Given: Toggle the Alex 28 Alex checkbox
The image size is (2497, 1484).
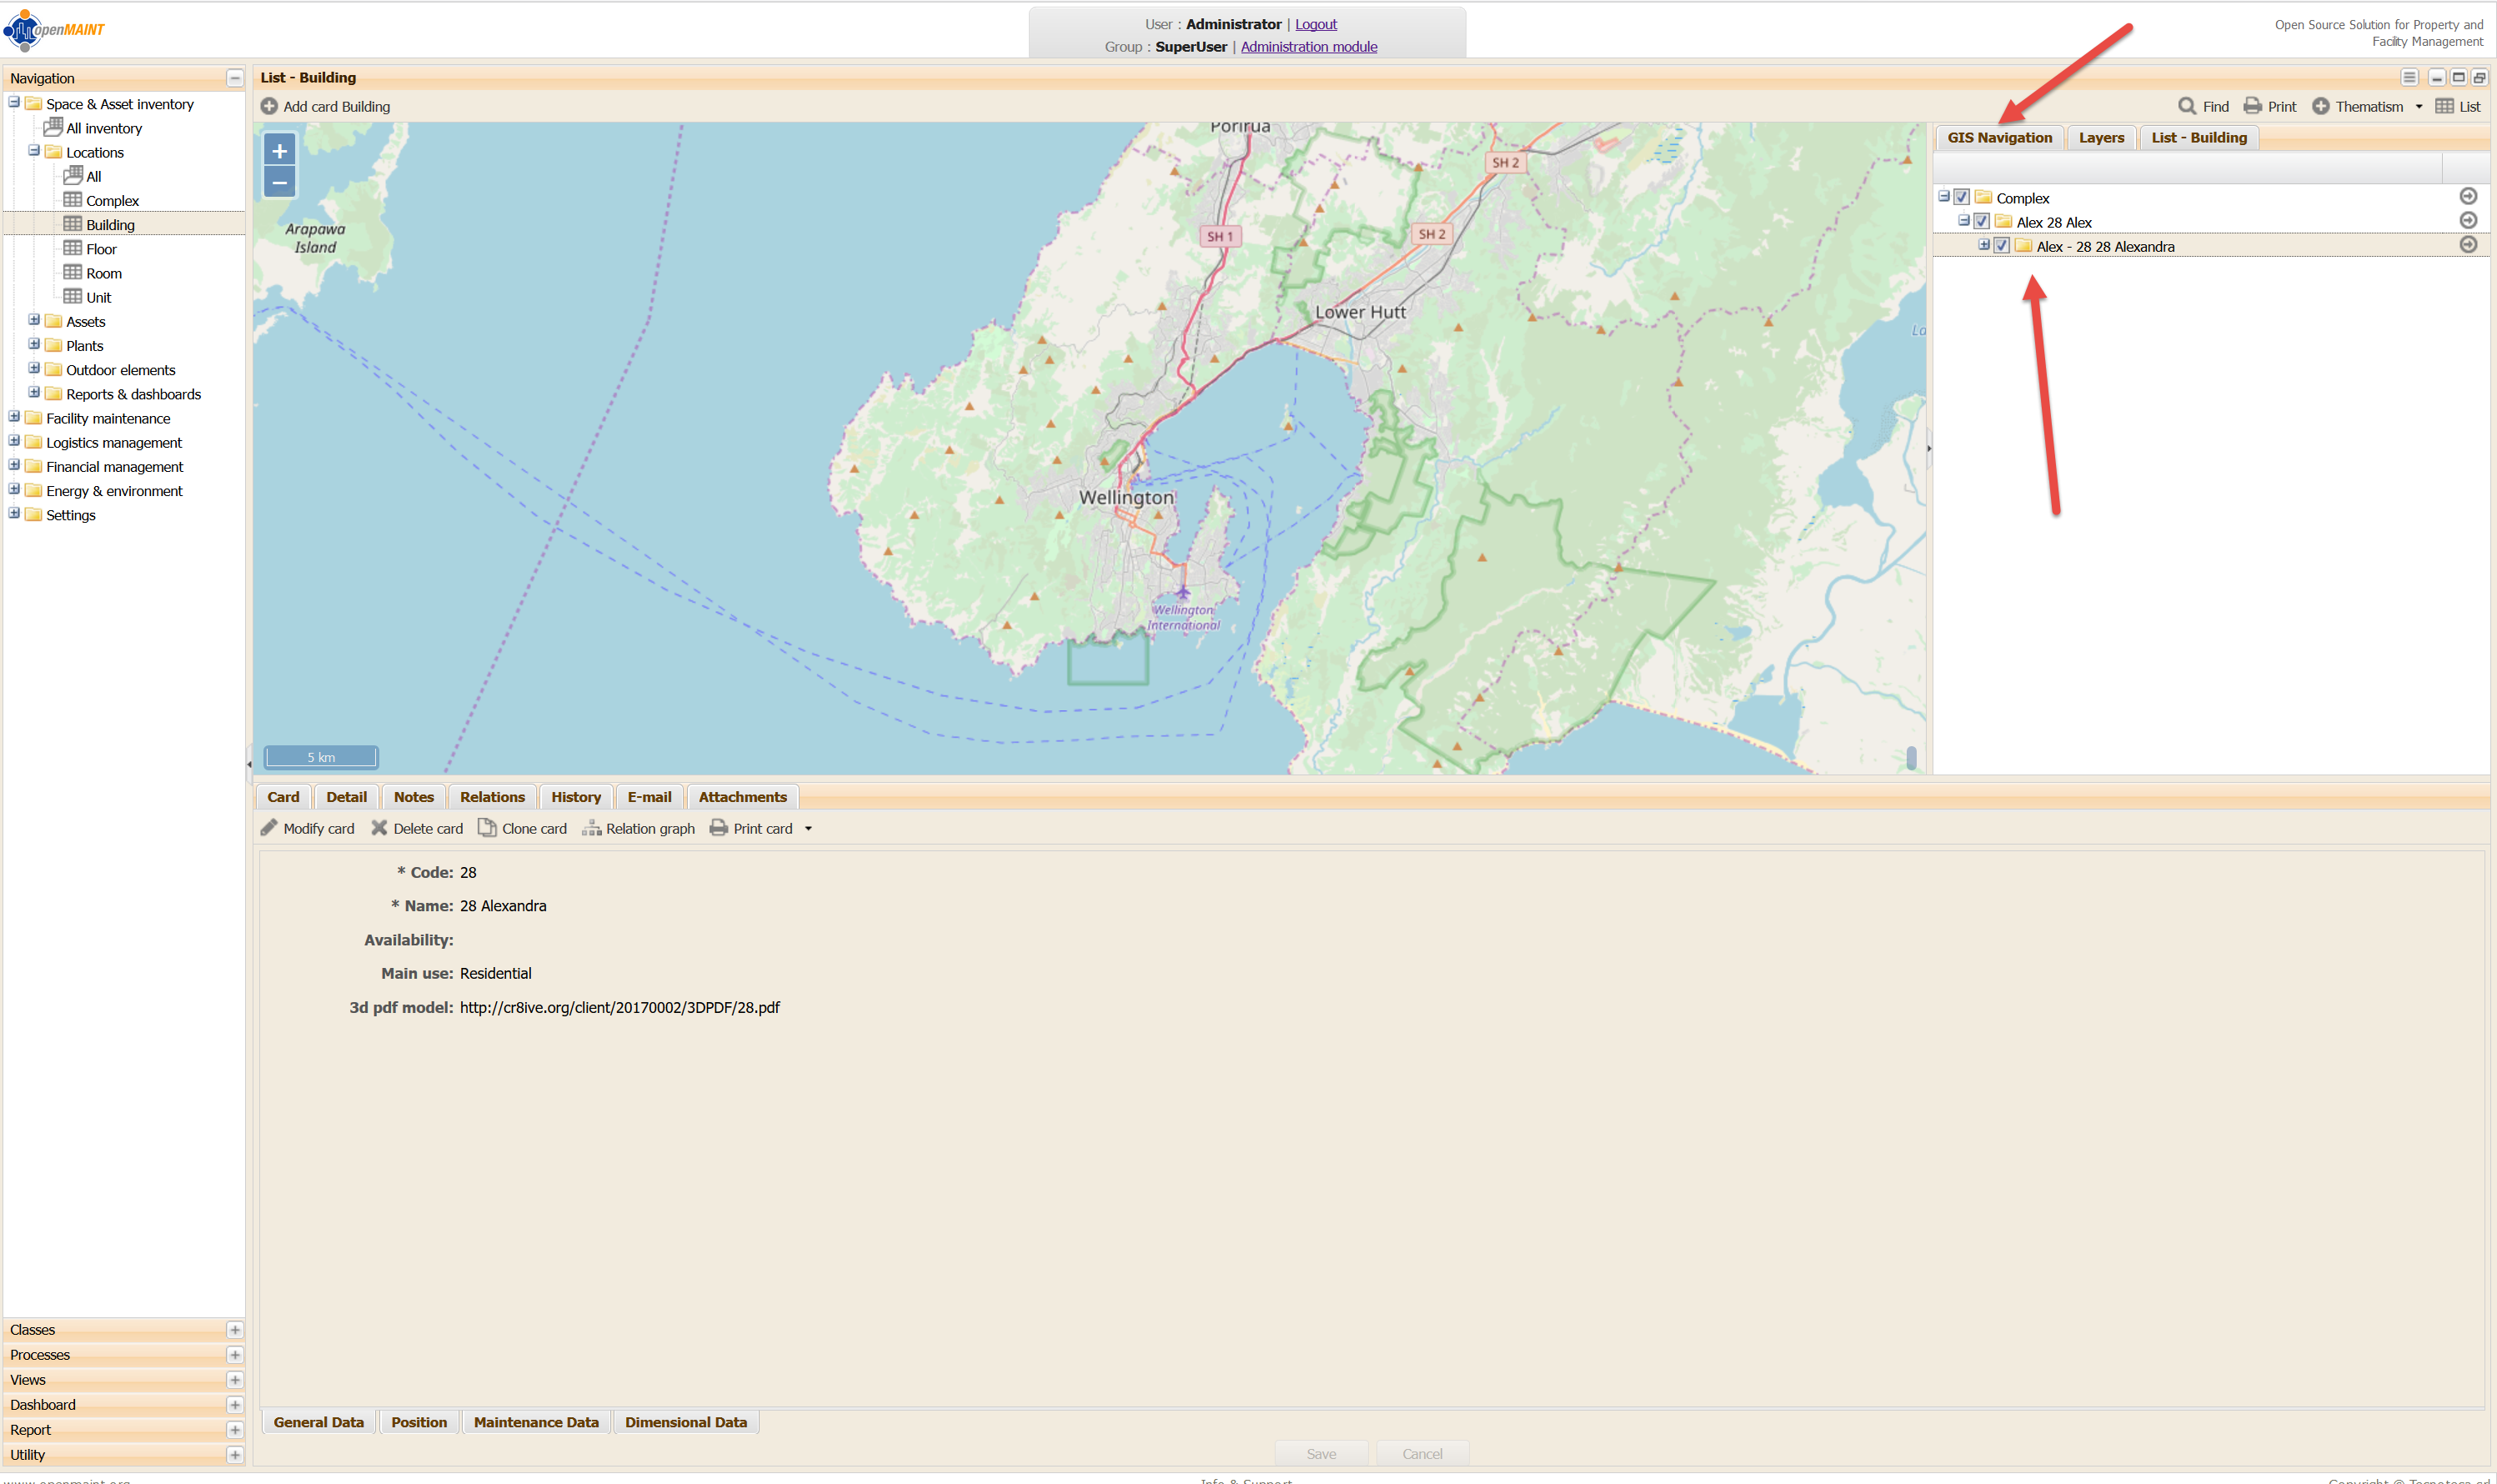Looking at the screenshot, I should coord(1982,221).
